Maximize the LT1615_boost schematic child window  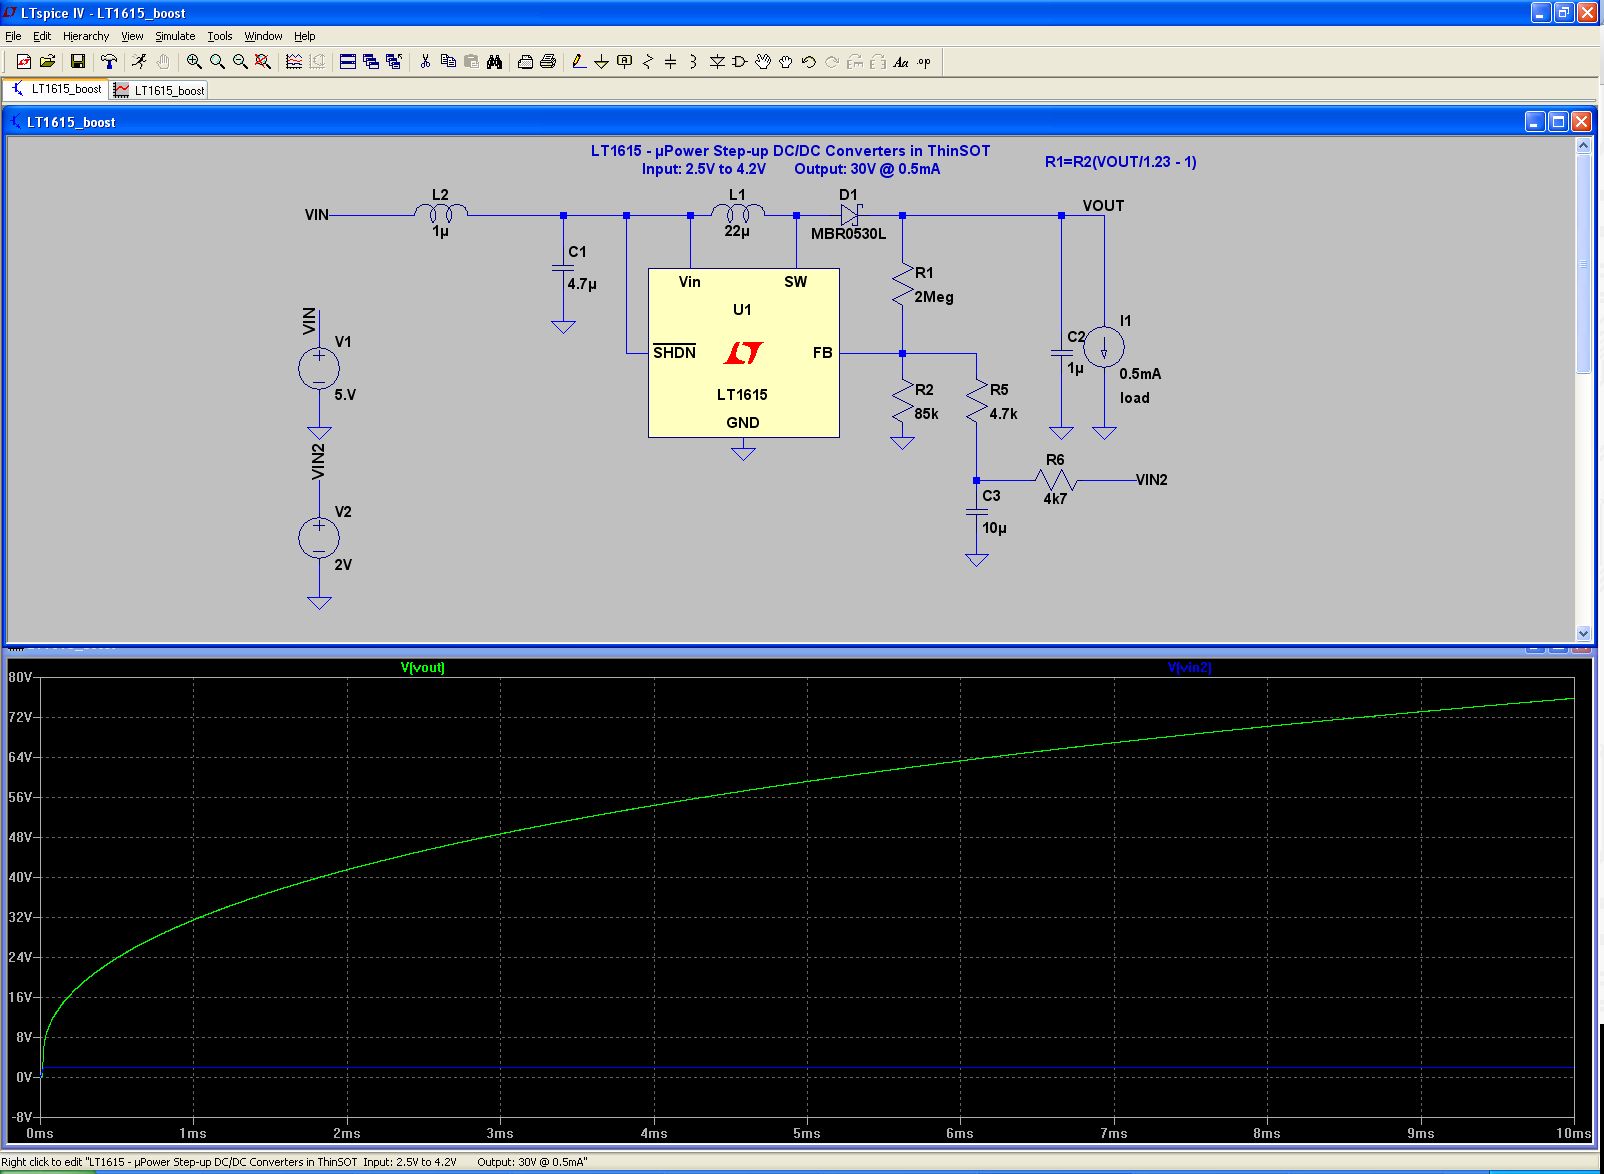pos(1558,122)
